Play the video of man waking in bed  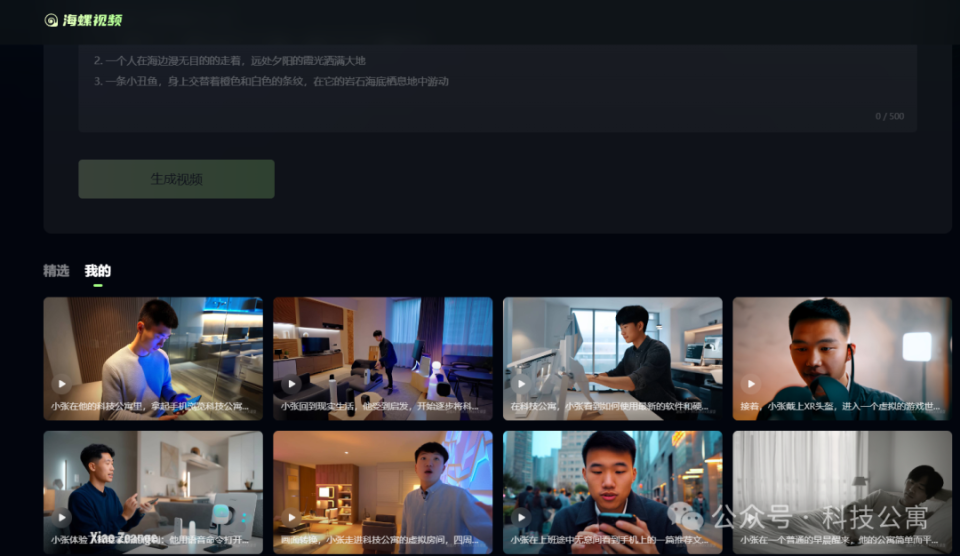751,517
